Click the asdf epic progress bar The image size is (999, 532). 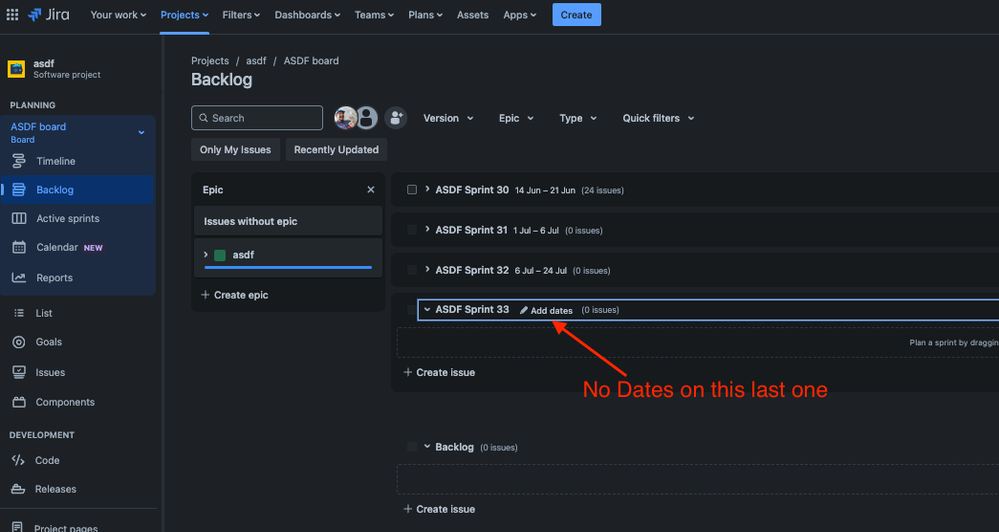click(288, 268)
